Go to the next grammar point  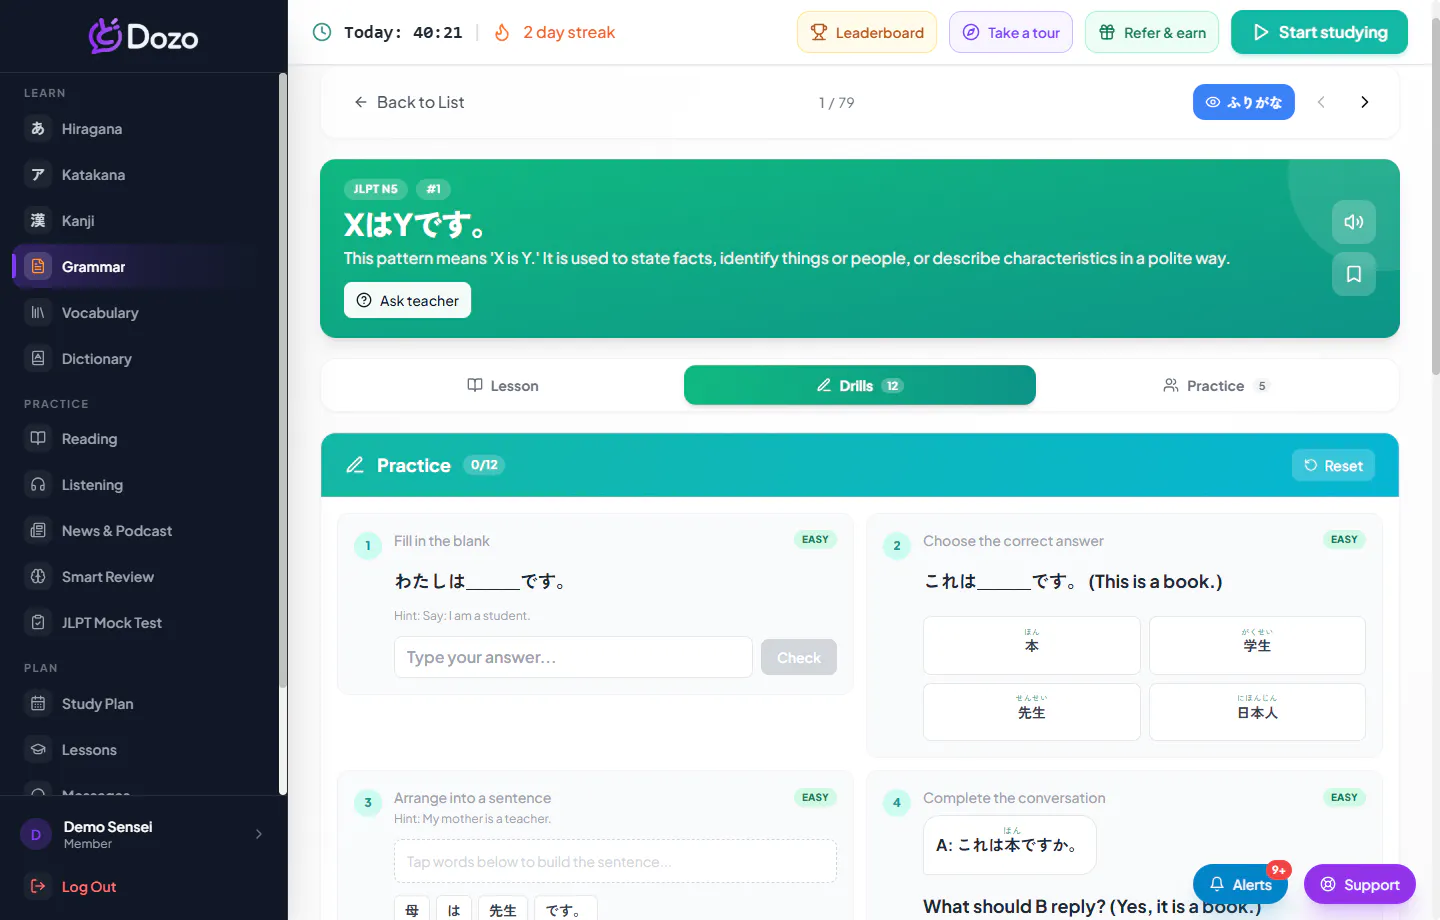[x=1365, y=102]
